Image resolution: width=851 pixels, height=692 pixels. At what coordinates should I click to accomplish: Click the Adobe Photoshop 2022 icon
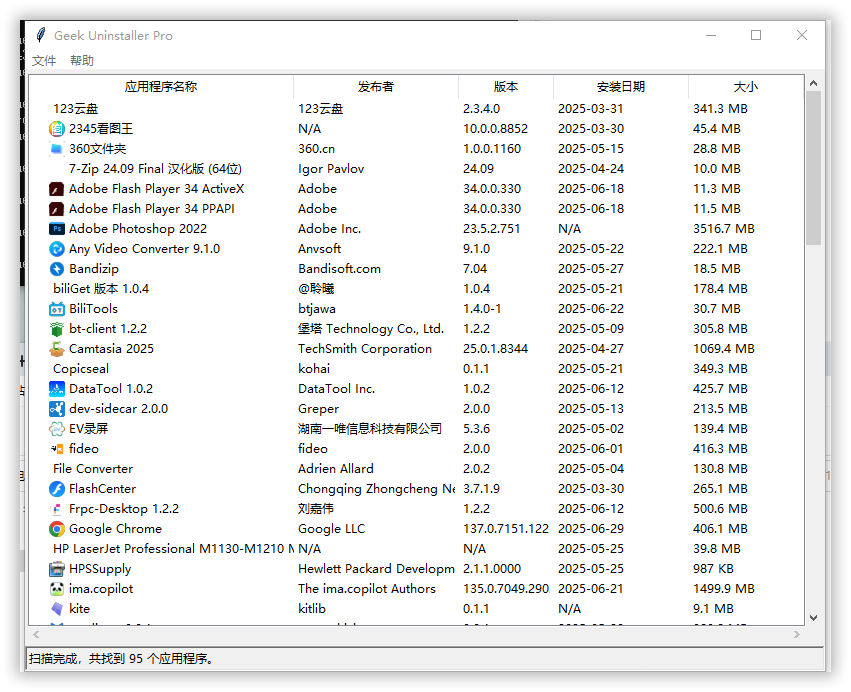click(56, 229)
